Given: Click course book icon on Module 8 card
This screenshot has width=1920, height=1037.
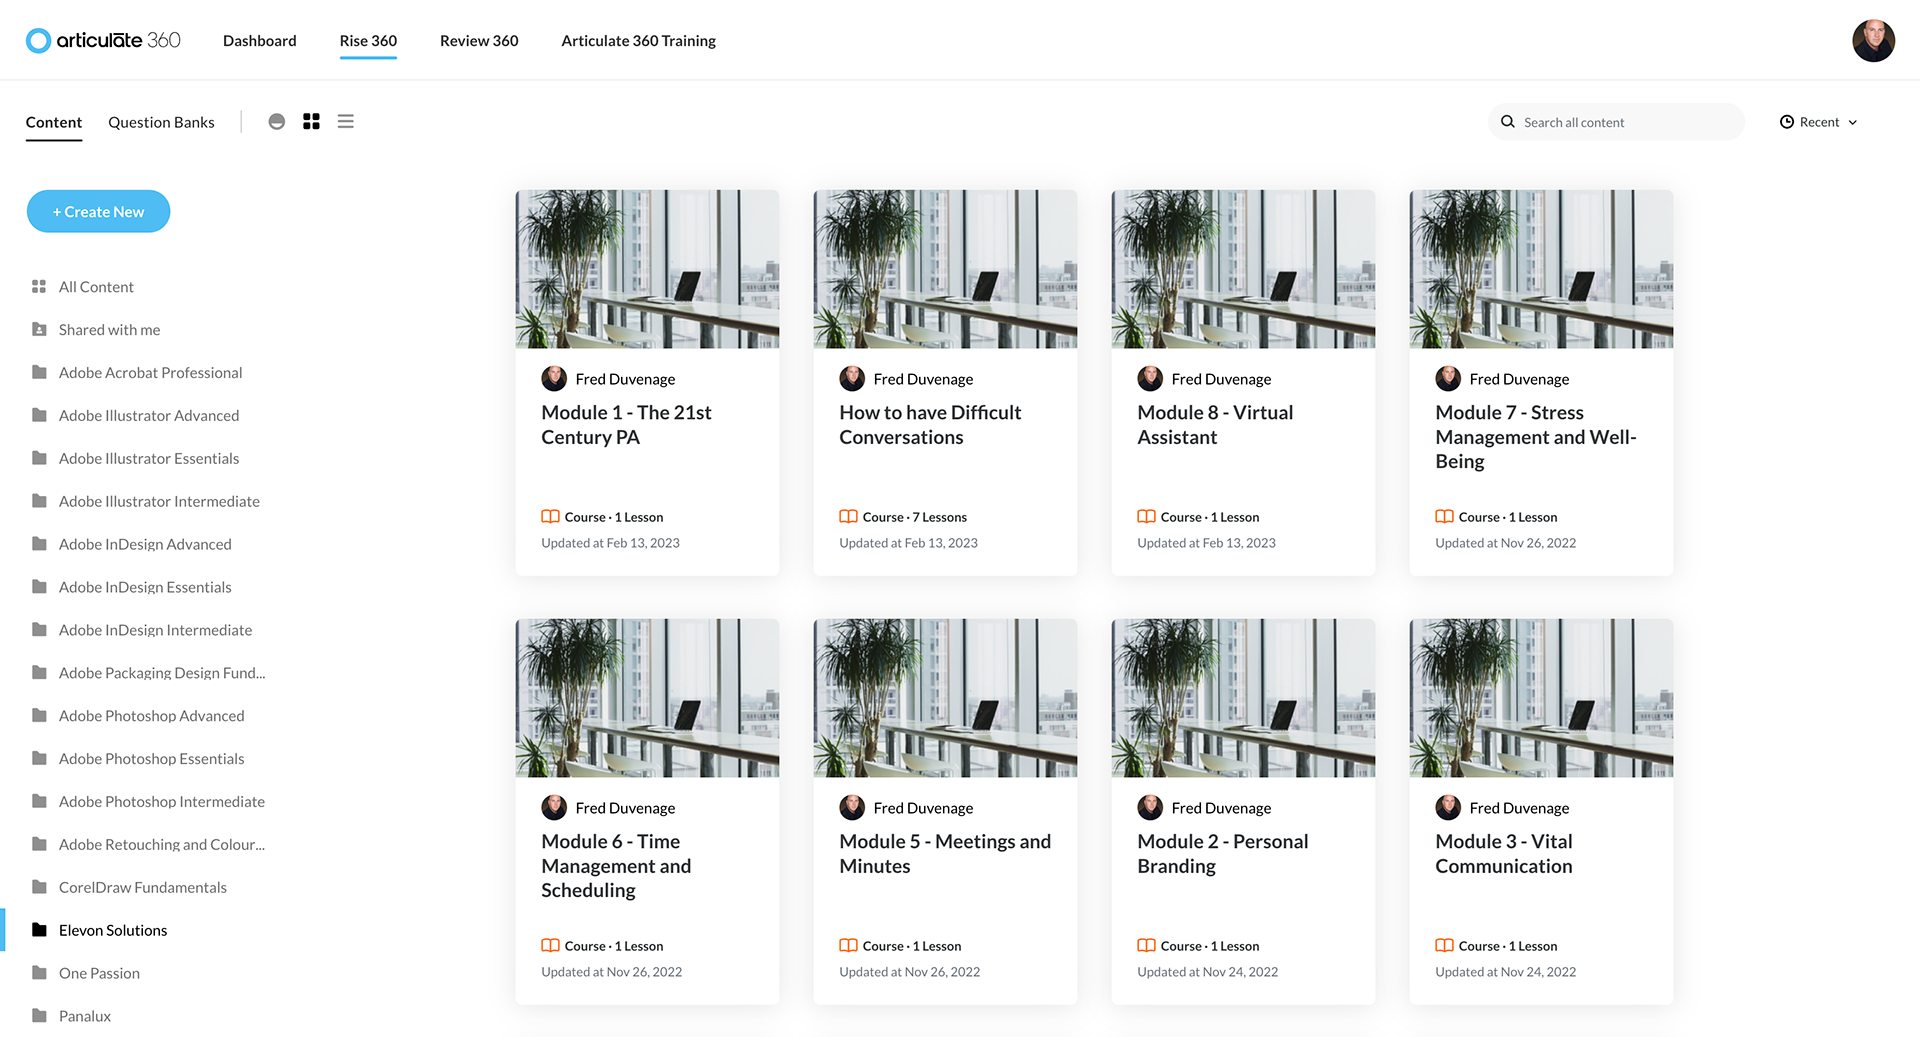Looking at the screenshot, I should (1146, 517).
